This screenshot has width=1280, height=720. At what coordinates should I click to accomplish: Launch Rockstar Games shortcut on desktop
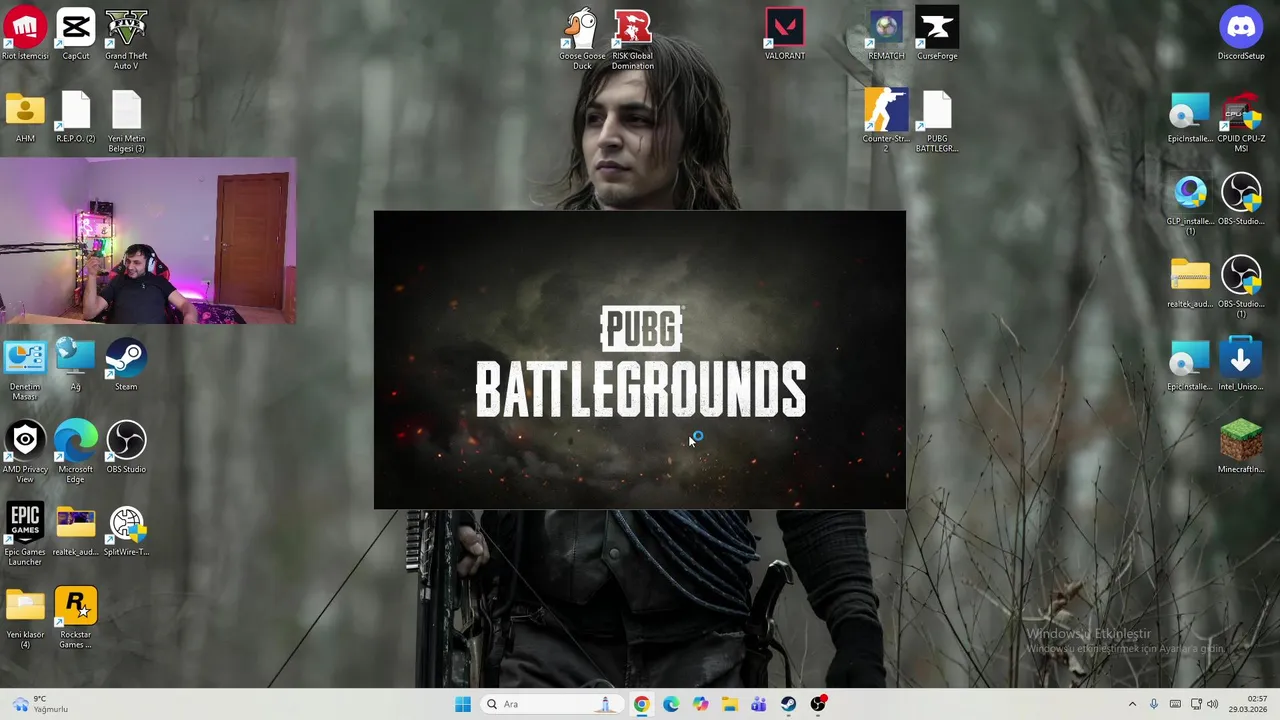coord(76,619)
